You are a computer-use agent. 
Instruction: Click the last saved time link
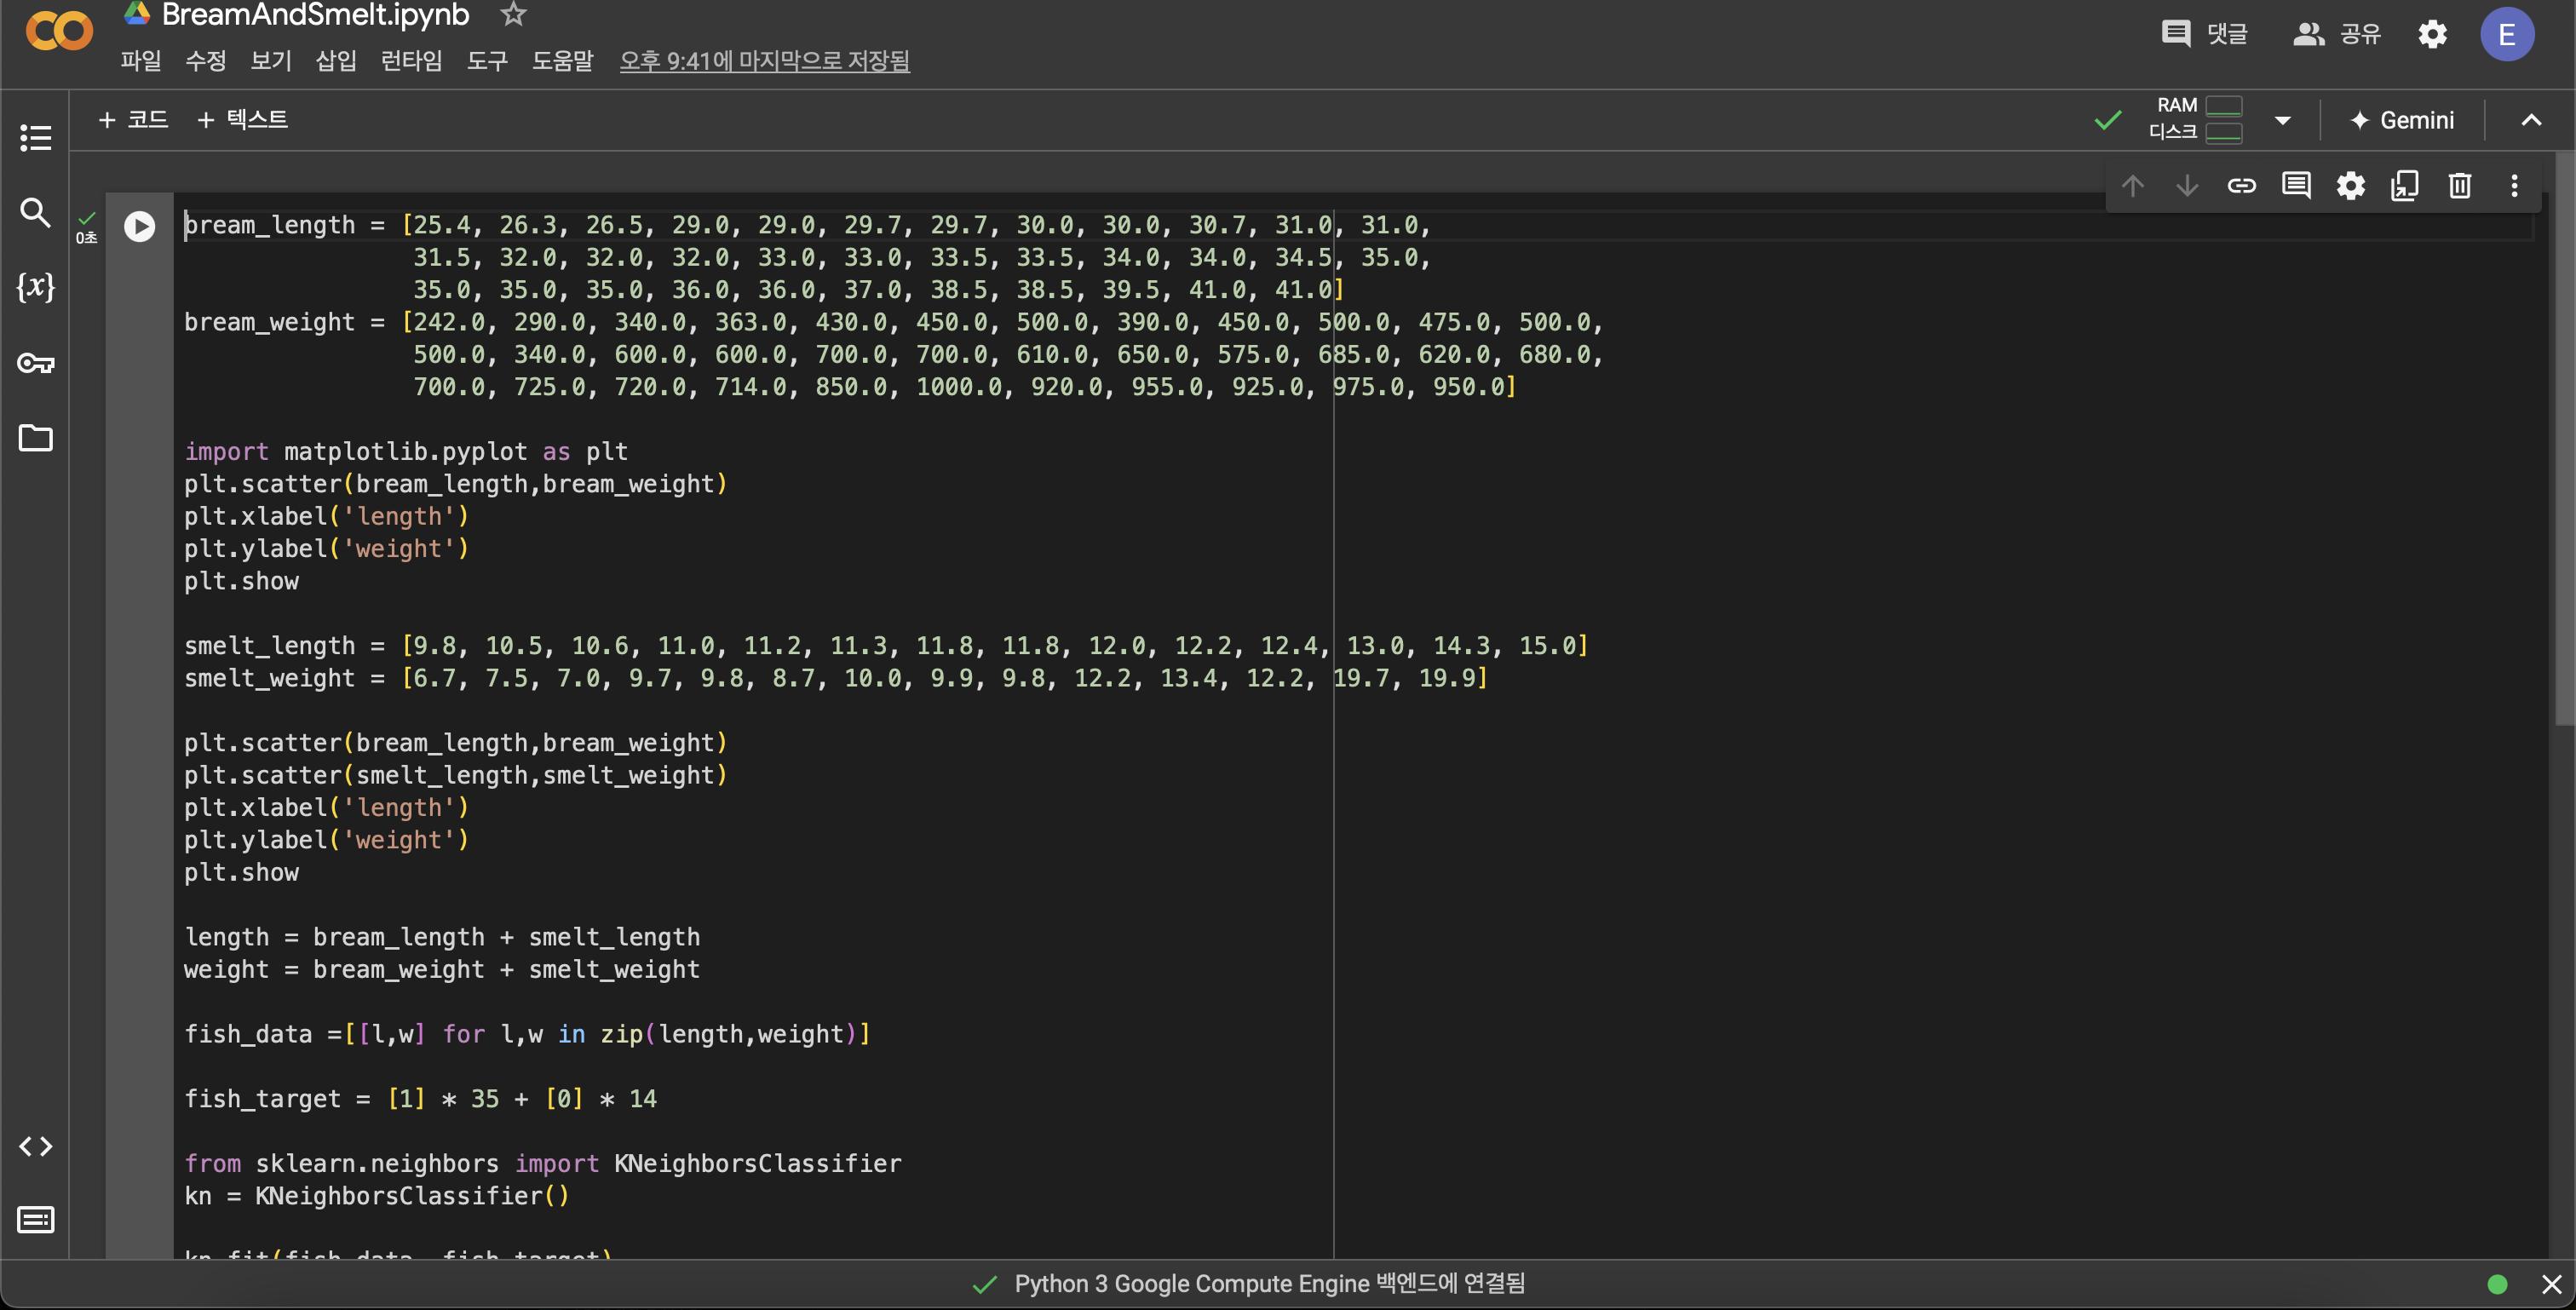764,61
